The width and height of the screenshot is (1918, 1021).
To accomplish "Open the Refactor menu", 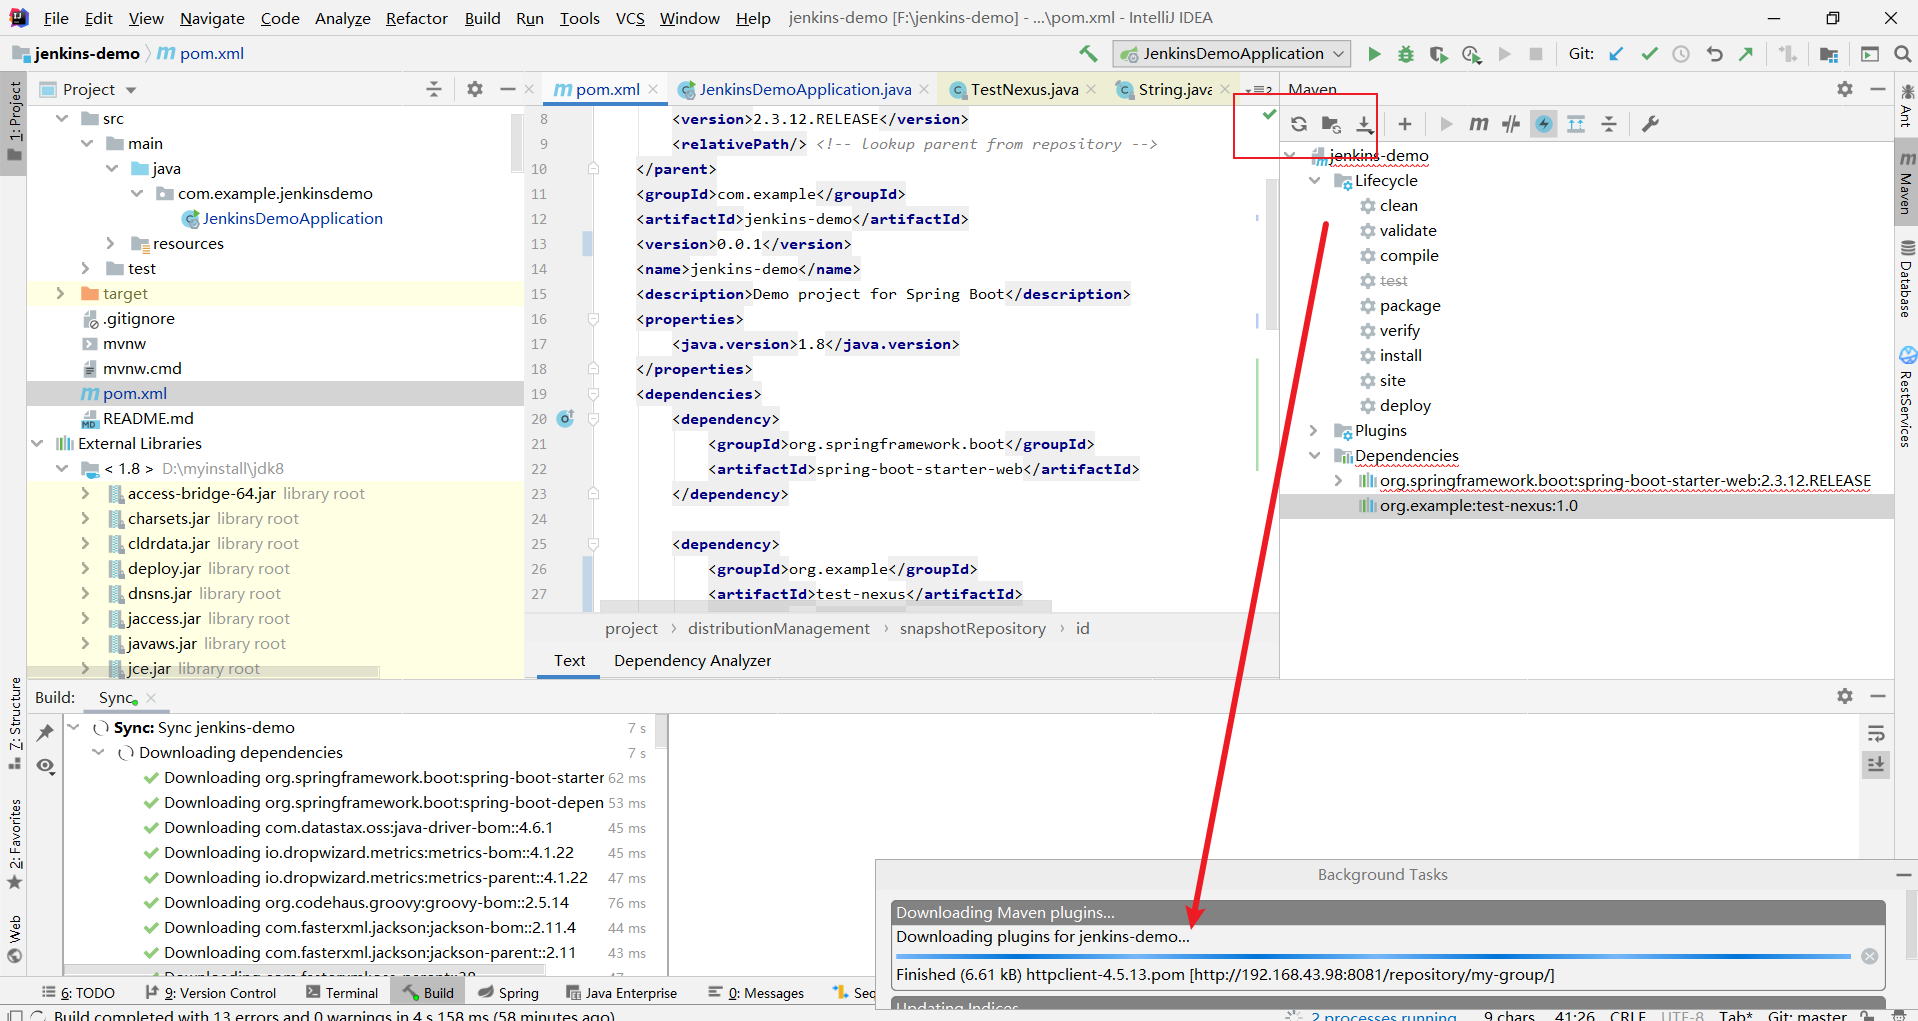I will pos(416,18).
